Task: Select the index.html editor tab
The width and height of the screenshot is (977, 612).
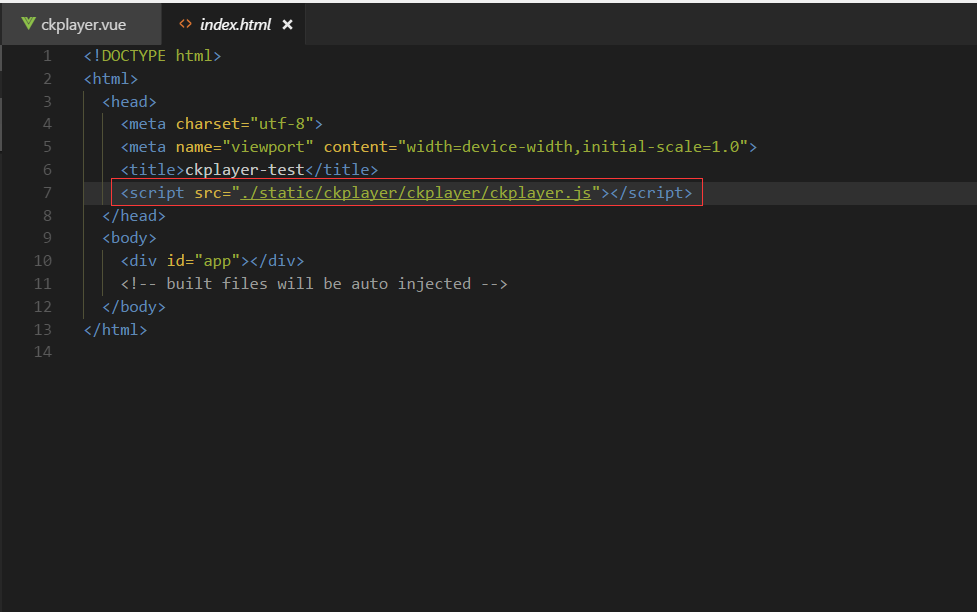Action: click(233, 24)
